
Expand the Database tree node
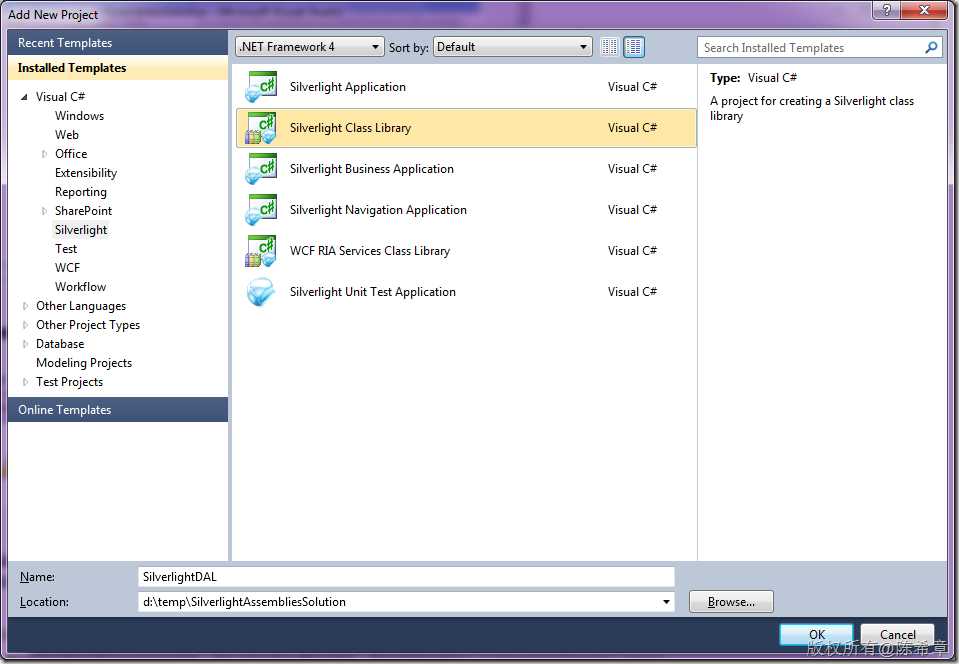[x=25, y=344]
